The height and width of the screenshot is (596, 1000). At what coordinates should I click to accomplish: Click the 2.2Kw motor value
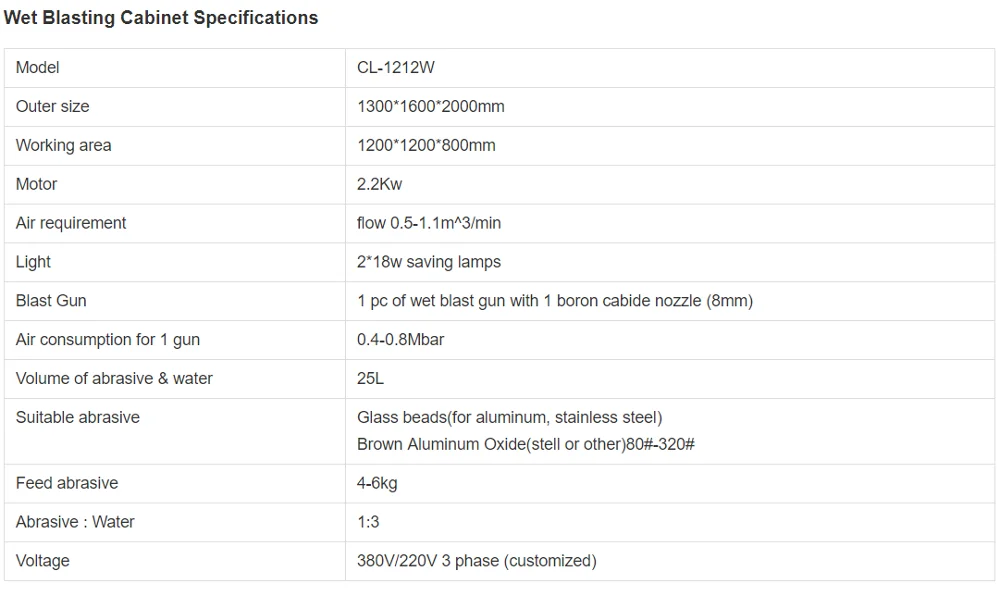(x=380, y=184)
